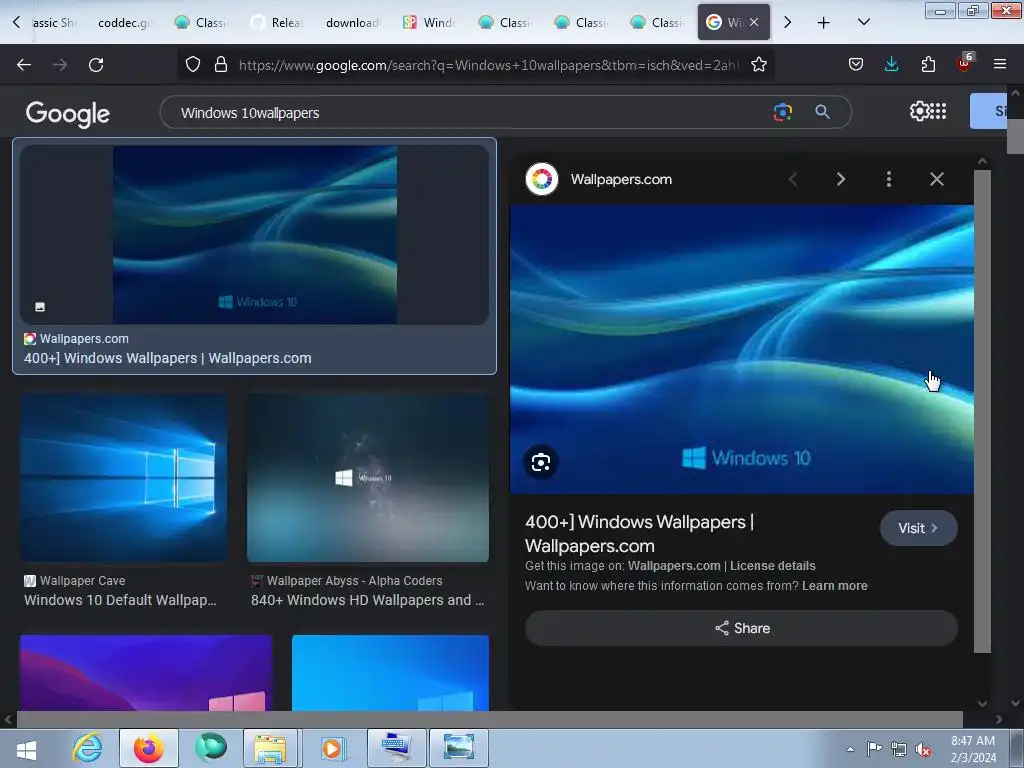Open 840+ Windows HD Wallpapers result title
Image resolution: width=1024 pixels, height=768 pixels.
point(368,600)
